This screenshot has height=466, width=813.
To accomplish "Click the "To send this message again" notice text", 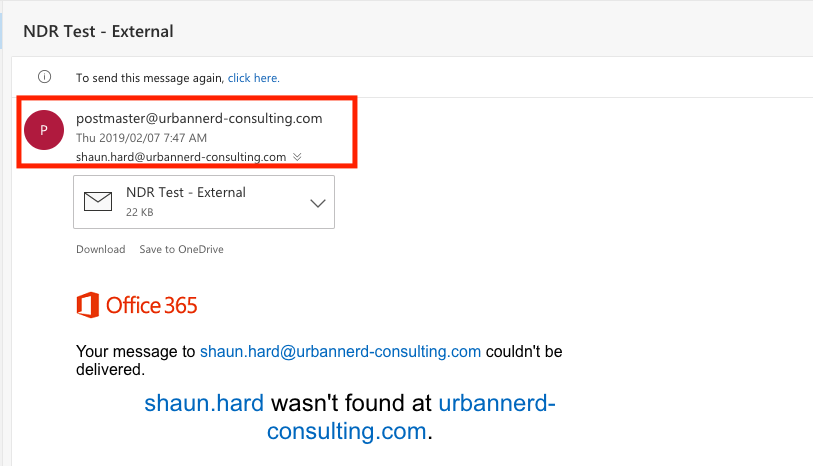I will [150, 78].
